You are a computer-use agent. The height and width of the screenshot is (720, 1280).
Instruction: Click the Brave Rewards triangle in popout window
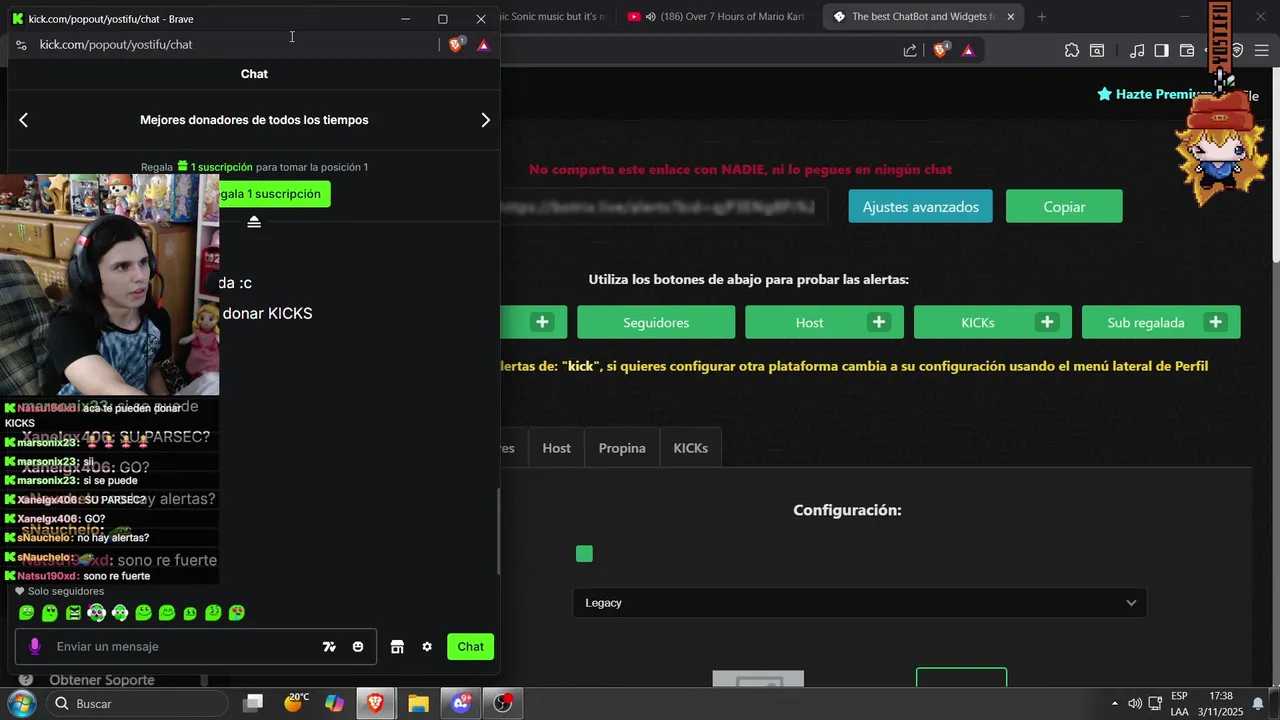[x=484, y=45]
